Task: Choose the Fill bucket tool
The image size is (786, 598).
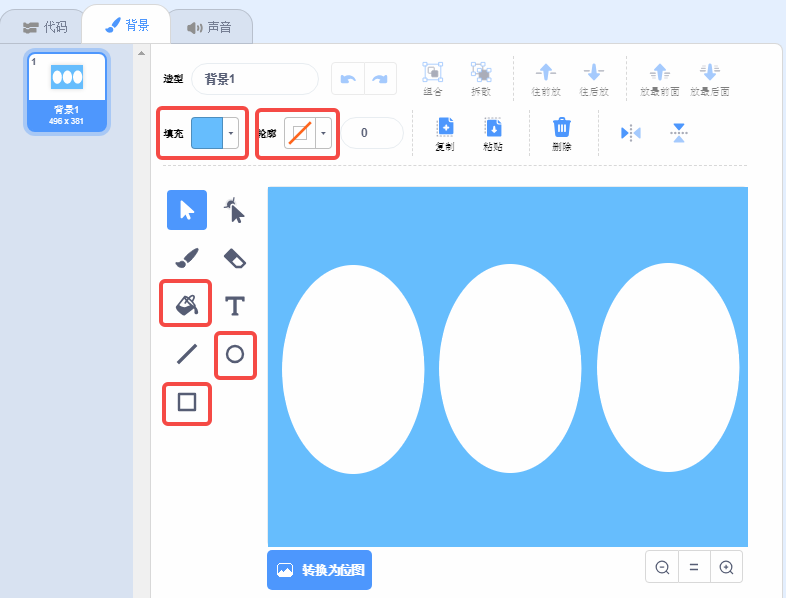Action: (186, 304)
